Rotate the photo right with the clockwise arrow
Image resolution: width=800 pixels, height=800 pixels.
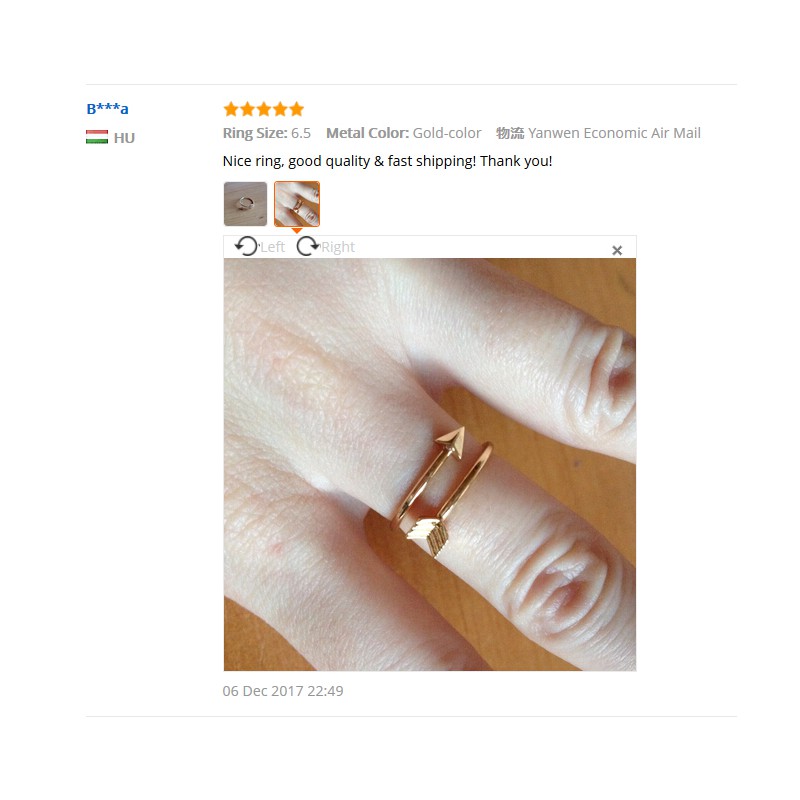pyautogui.click(x=308, y=246)
